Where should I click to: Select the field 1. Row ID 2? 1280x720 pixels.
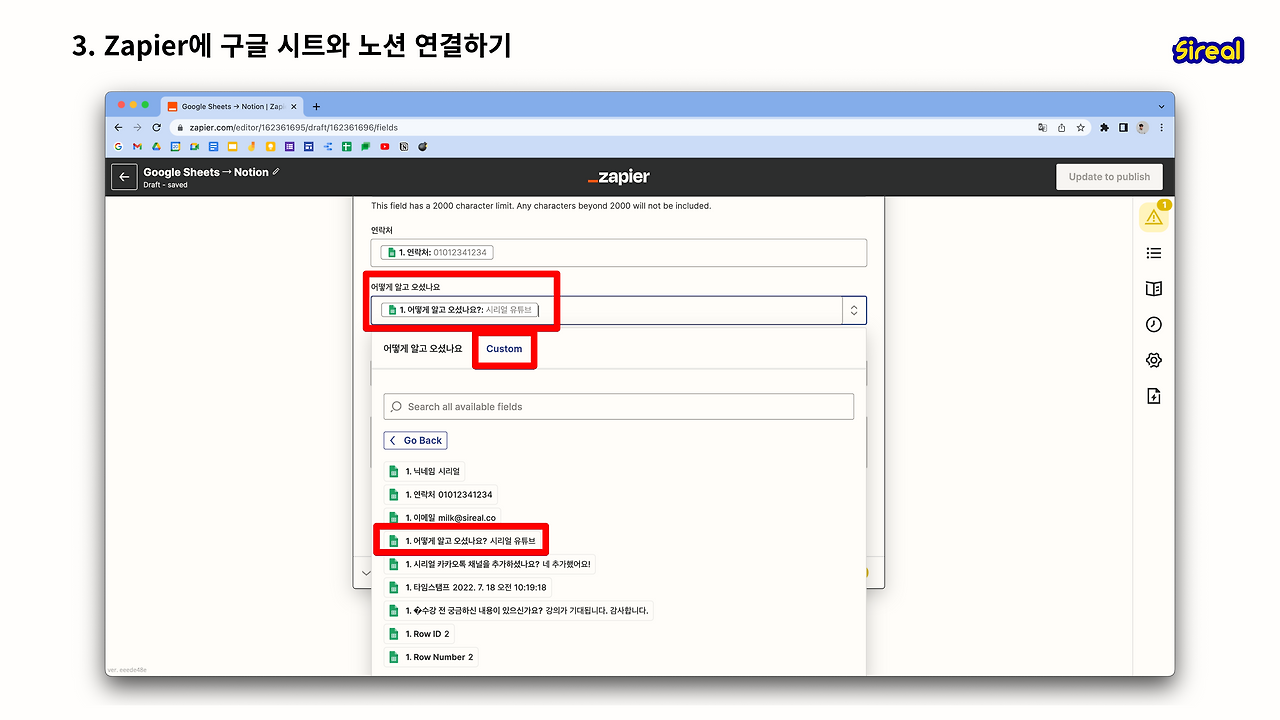click(419, 634)
